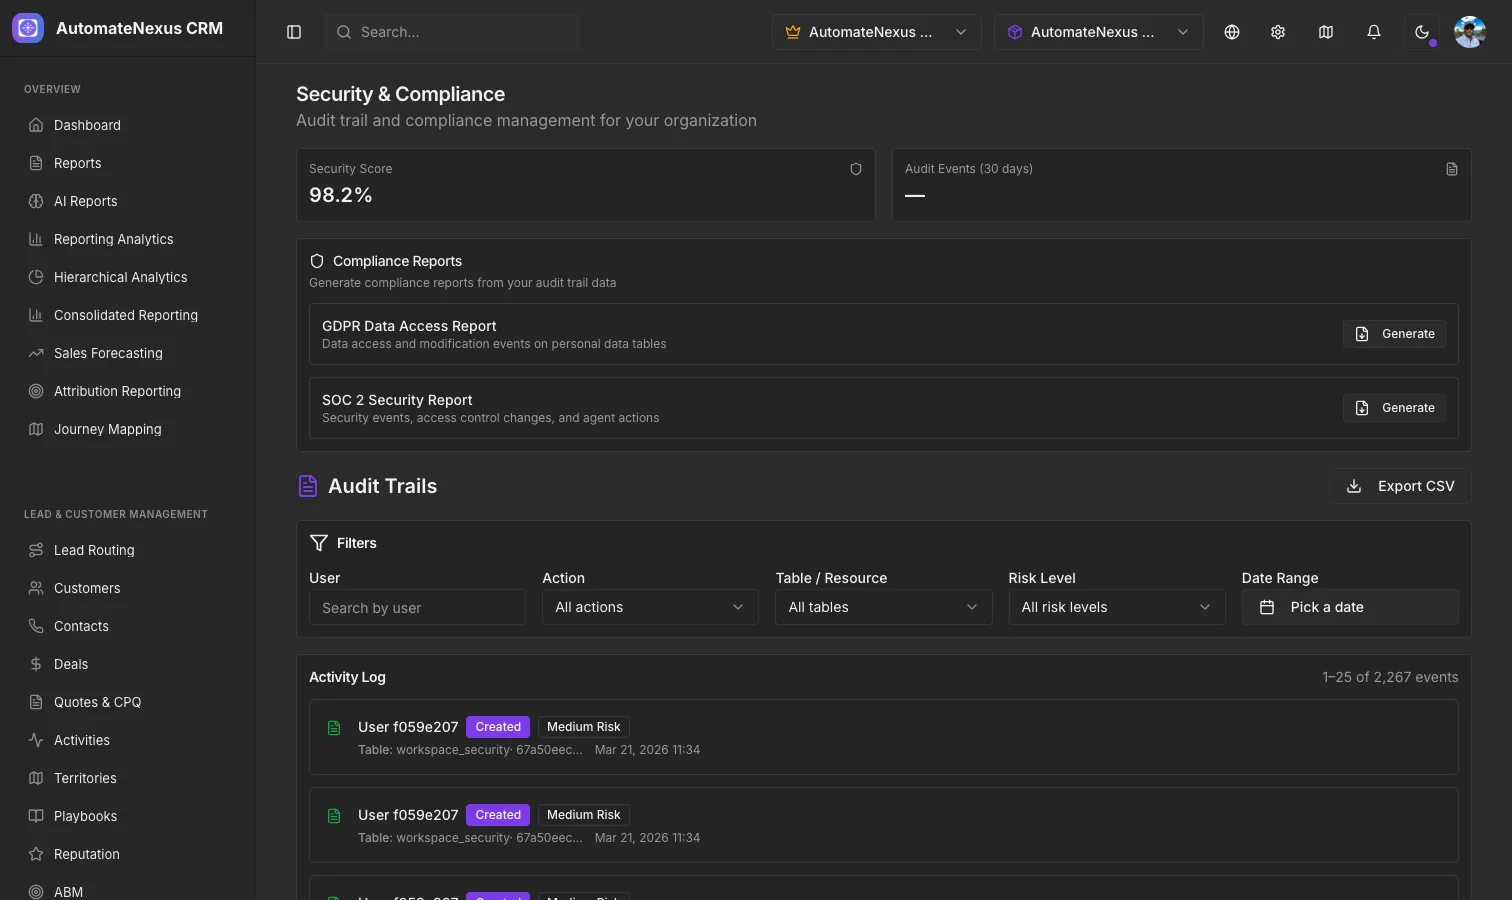Screen dimensions: 1512x900
Task: Expand the All actions dropdown
Action: [650, 607]
